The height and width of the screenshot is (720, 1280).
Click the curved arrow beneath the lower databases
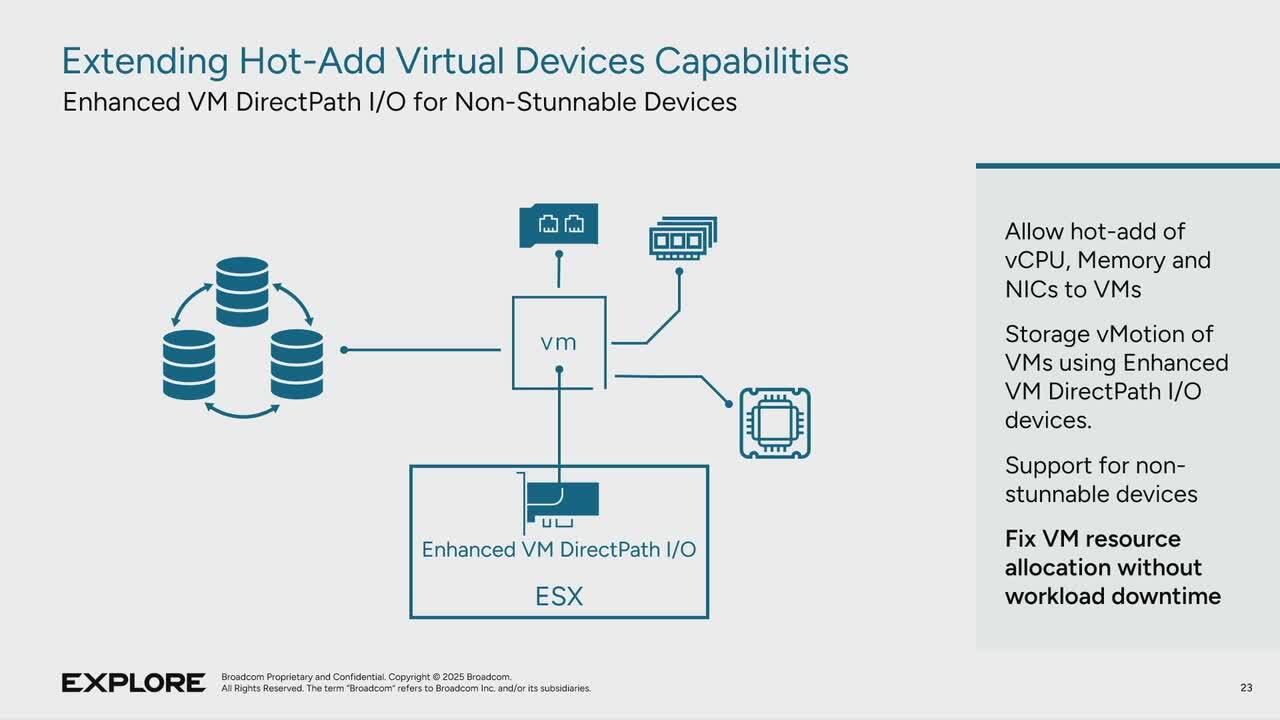[x=242, y=410]
